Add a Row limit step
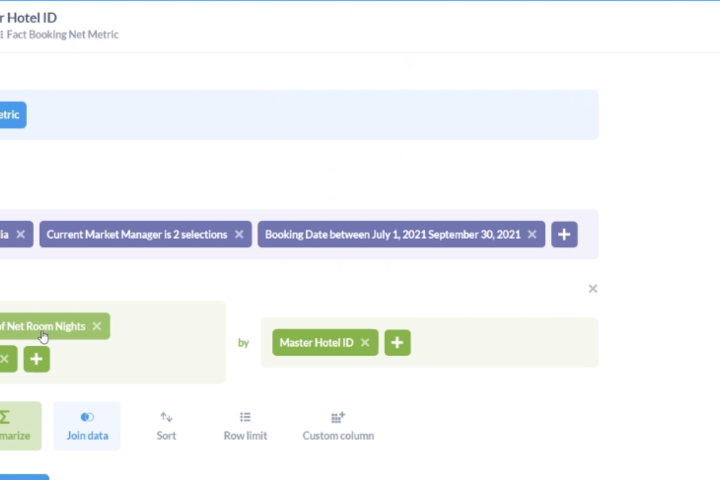This screenshot has width=720, height=480. coord(245,426)
